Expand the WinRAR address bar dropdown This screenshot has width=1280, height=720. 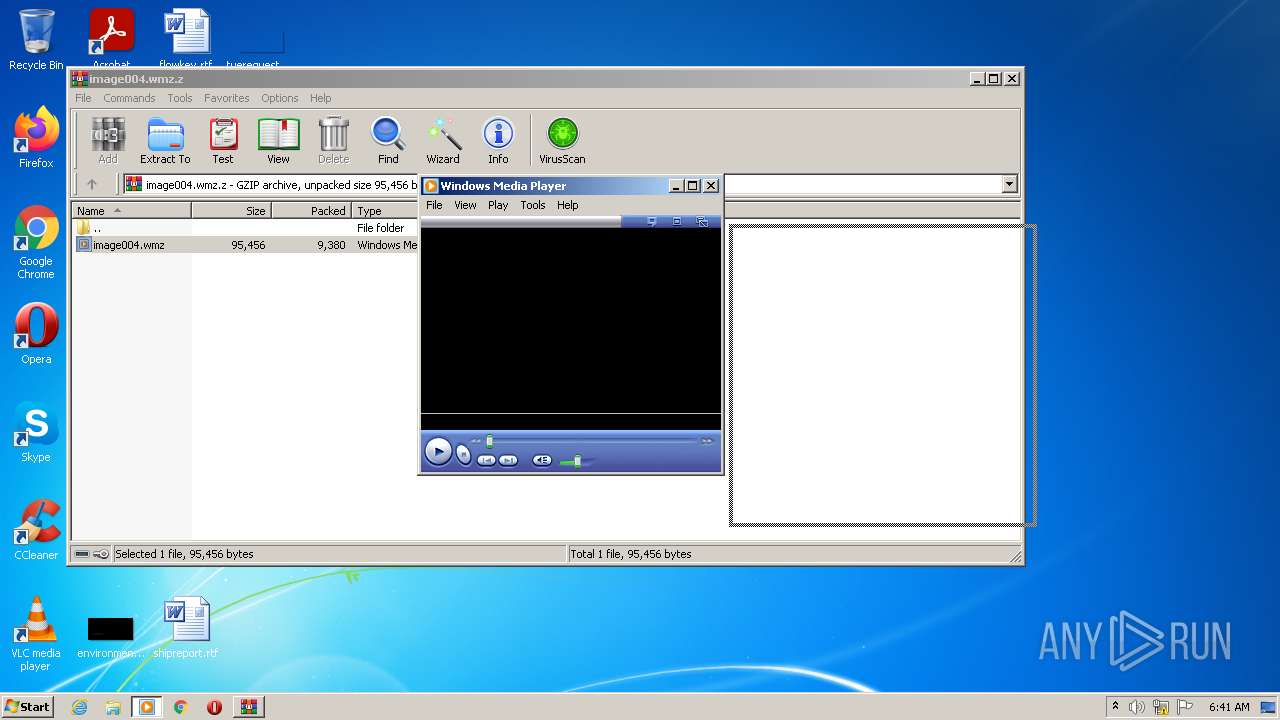(x=1009, y=184)
